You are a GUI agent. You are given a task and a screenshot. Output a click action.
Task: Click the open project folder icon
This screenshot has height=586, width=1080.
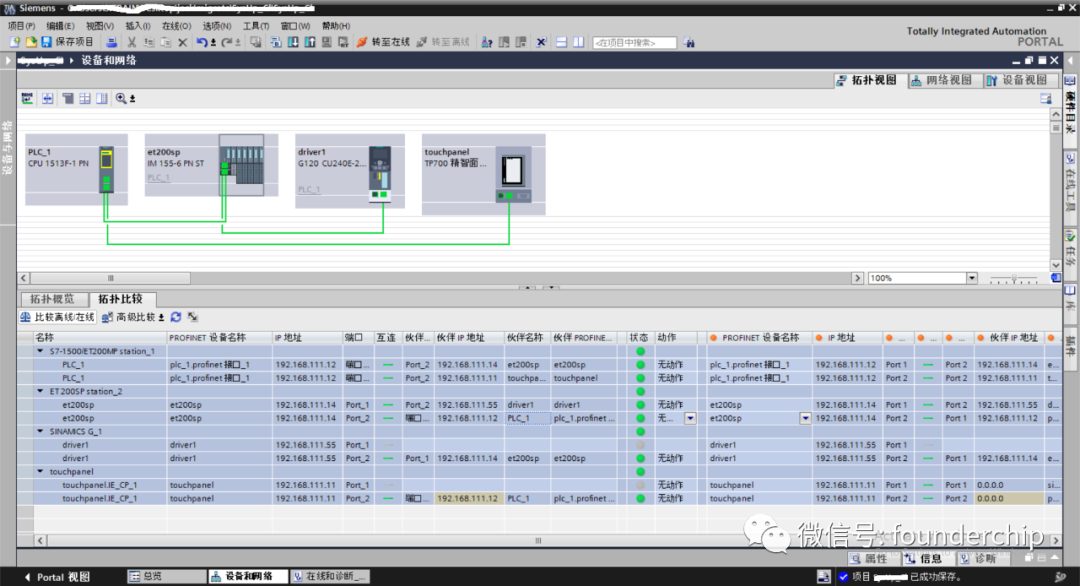(30, 42)
